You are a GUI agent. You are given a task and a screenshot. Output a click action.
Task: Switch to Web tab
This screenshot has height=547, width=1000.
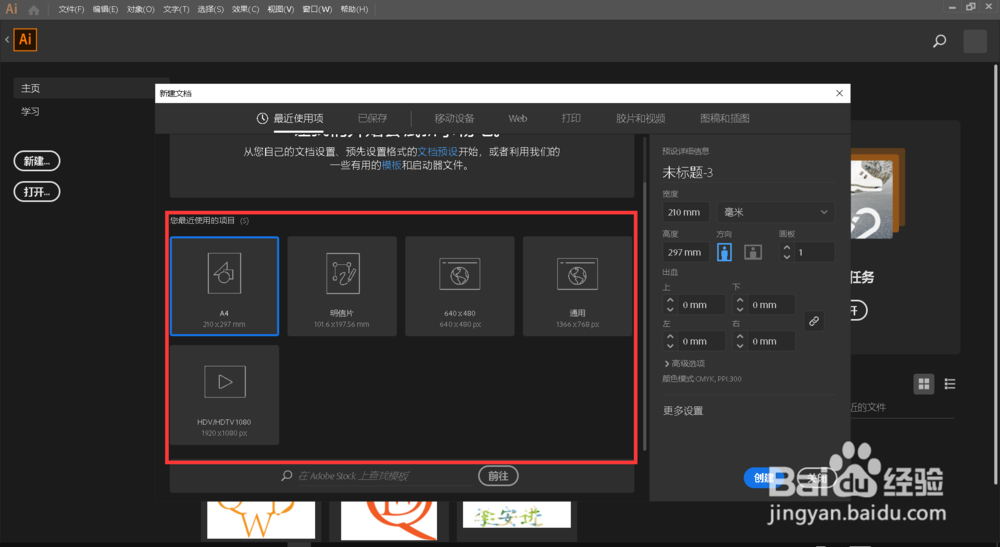click(x=518, y=119)
